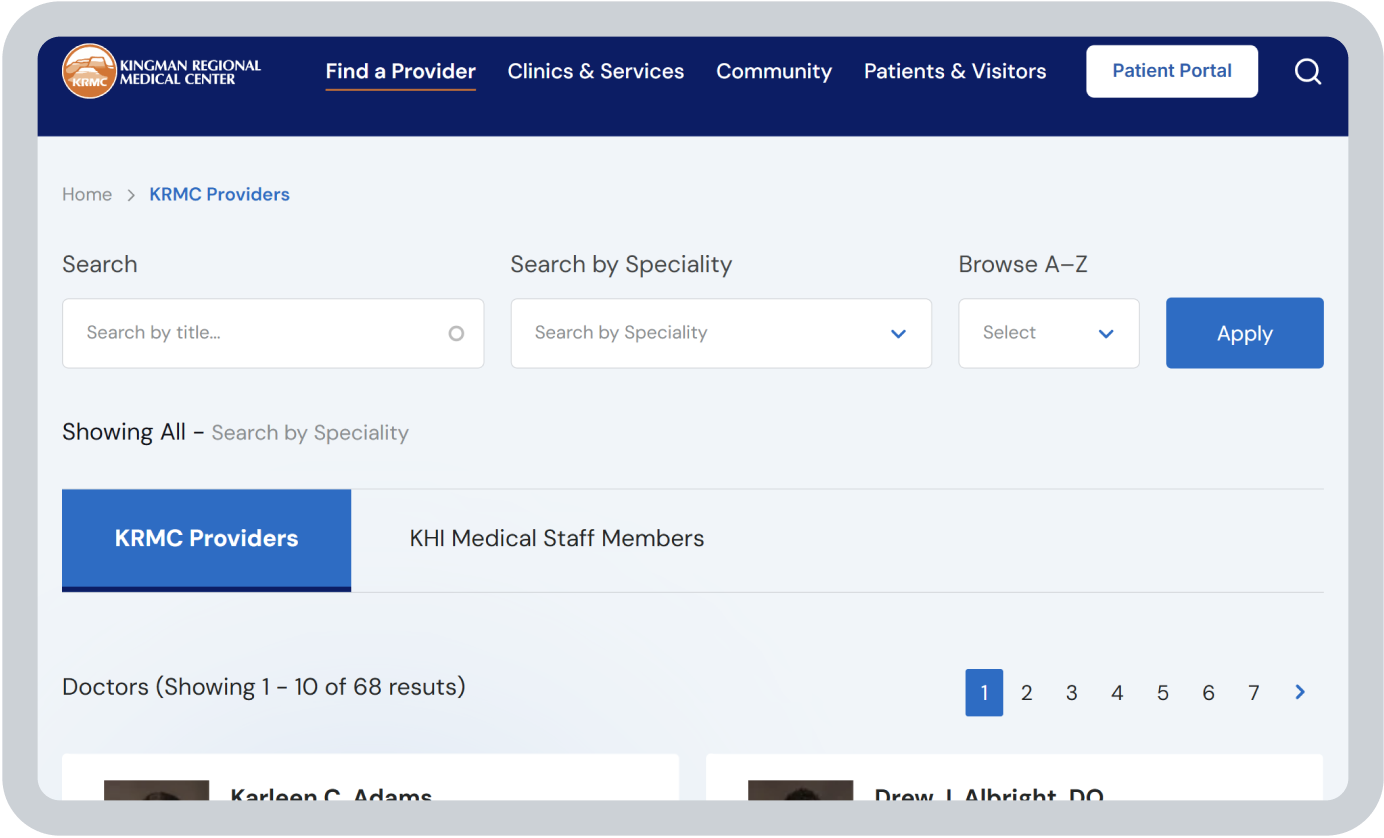Open the Community menu
Screen dimensions: 1384x838
pos(774,71)
